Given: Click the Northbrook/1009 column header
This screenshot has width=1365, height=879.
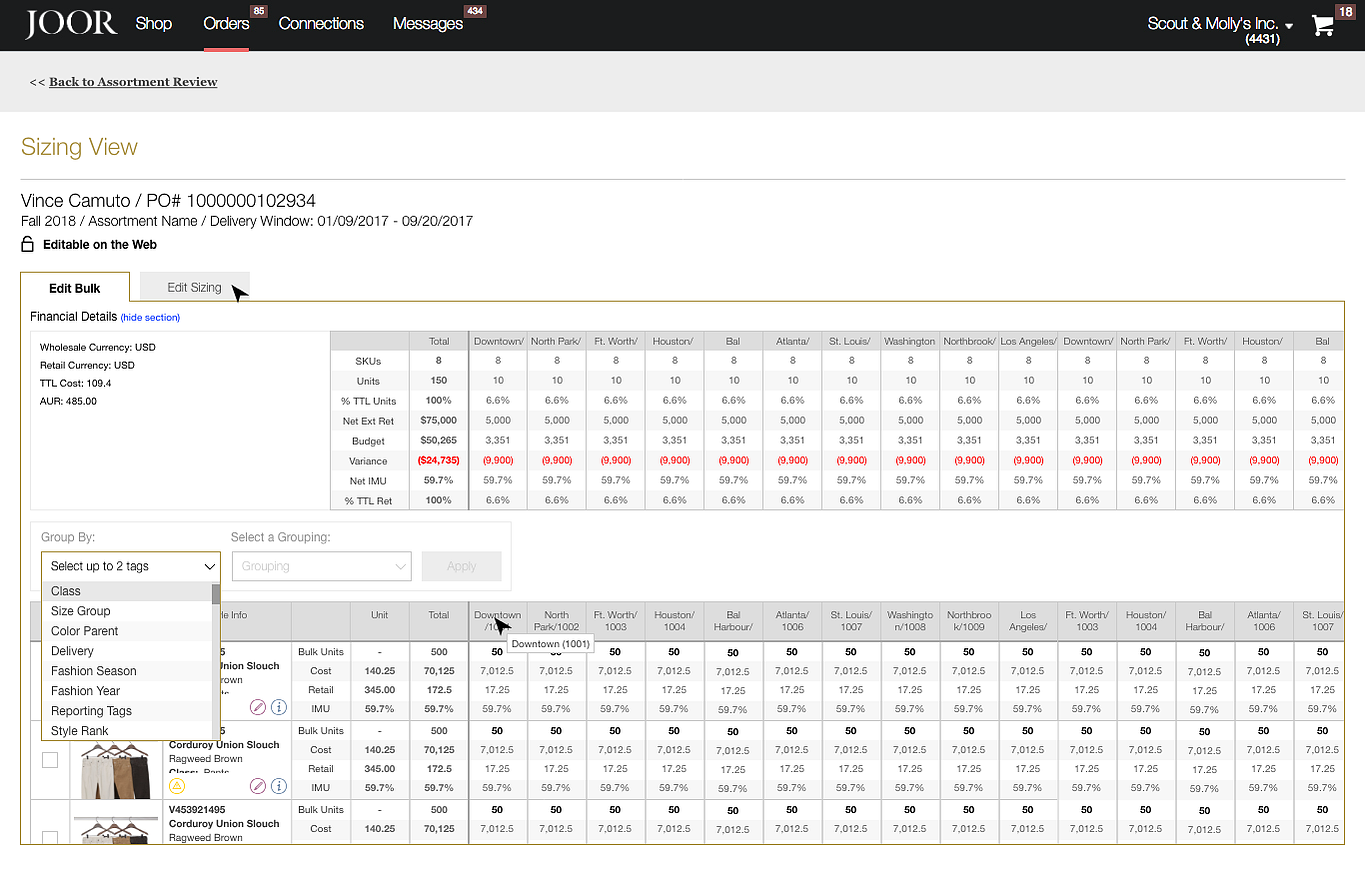Looking at the screenshot, I should tap(969, 621).
